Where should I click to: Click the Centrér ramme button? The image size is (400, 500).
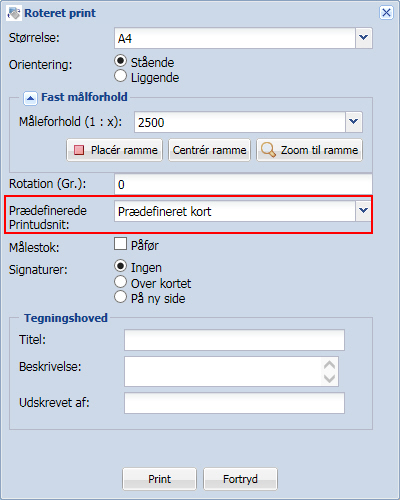click(209, 150)
